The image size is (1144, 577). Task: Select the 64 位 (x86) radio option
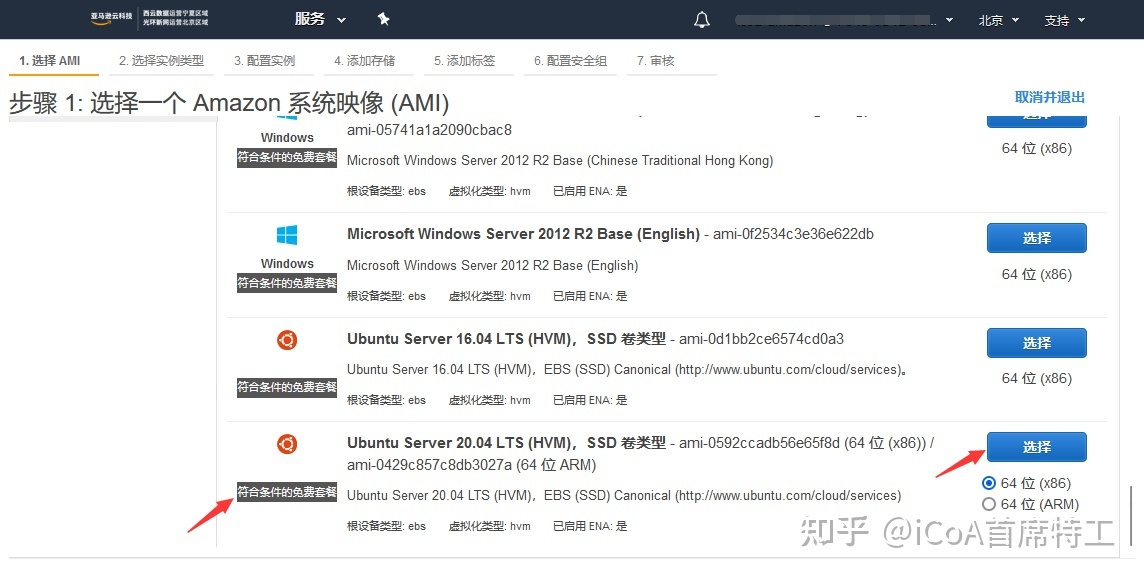(989, 483)
